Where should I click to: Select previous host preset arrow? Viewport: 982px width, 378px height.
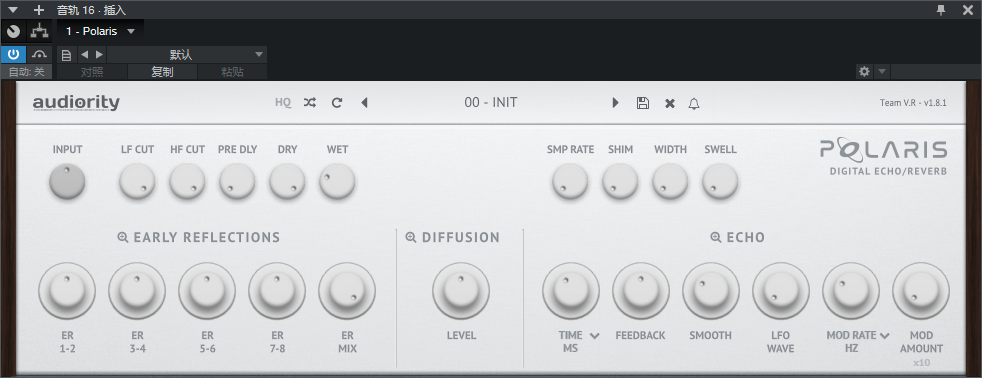[85, 54]
